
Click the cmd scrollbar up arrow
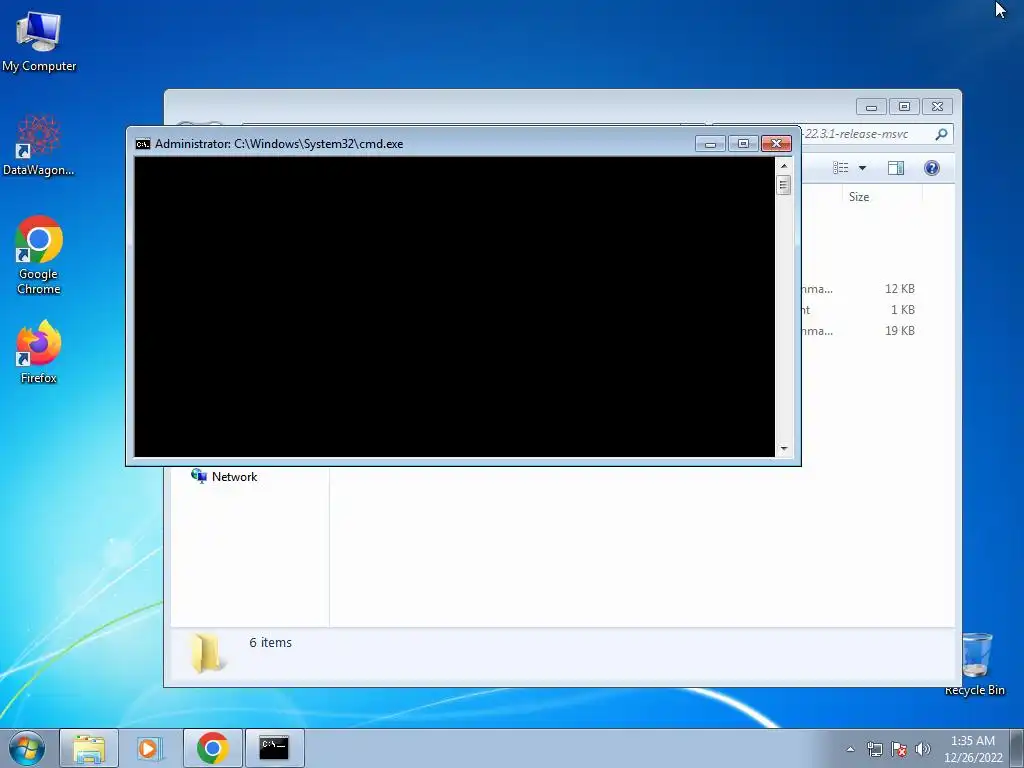784,167
